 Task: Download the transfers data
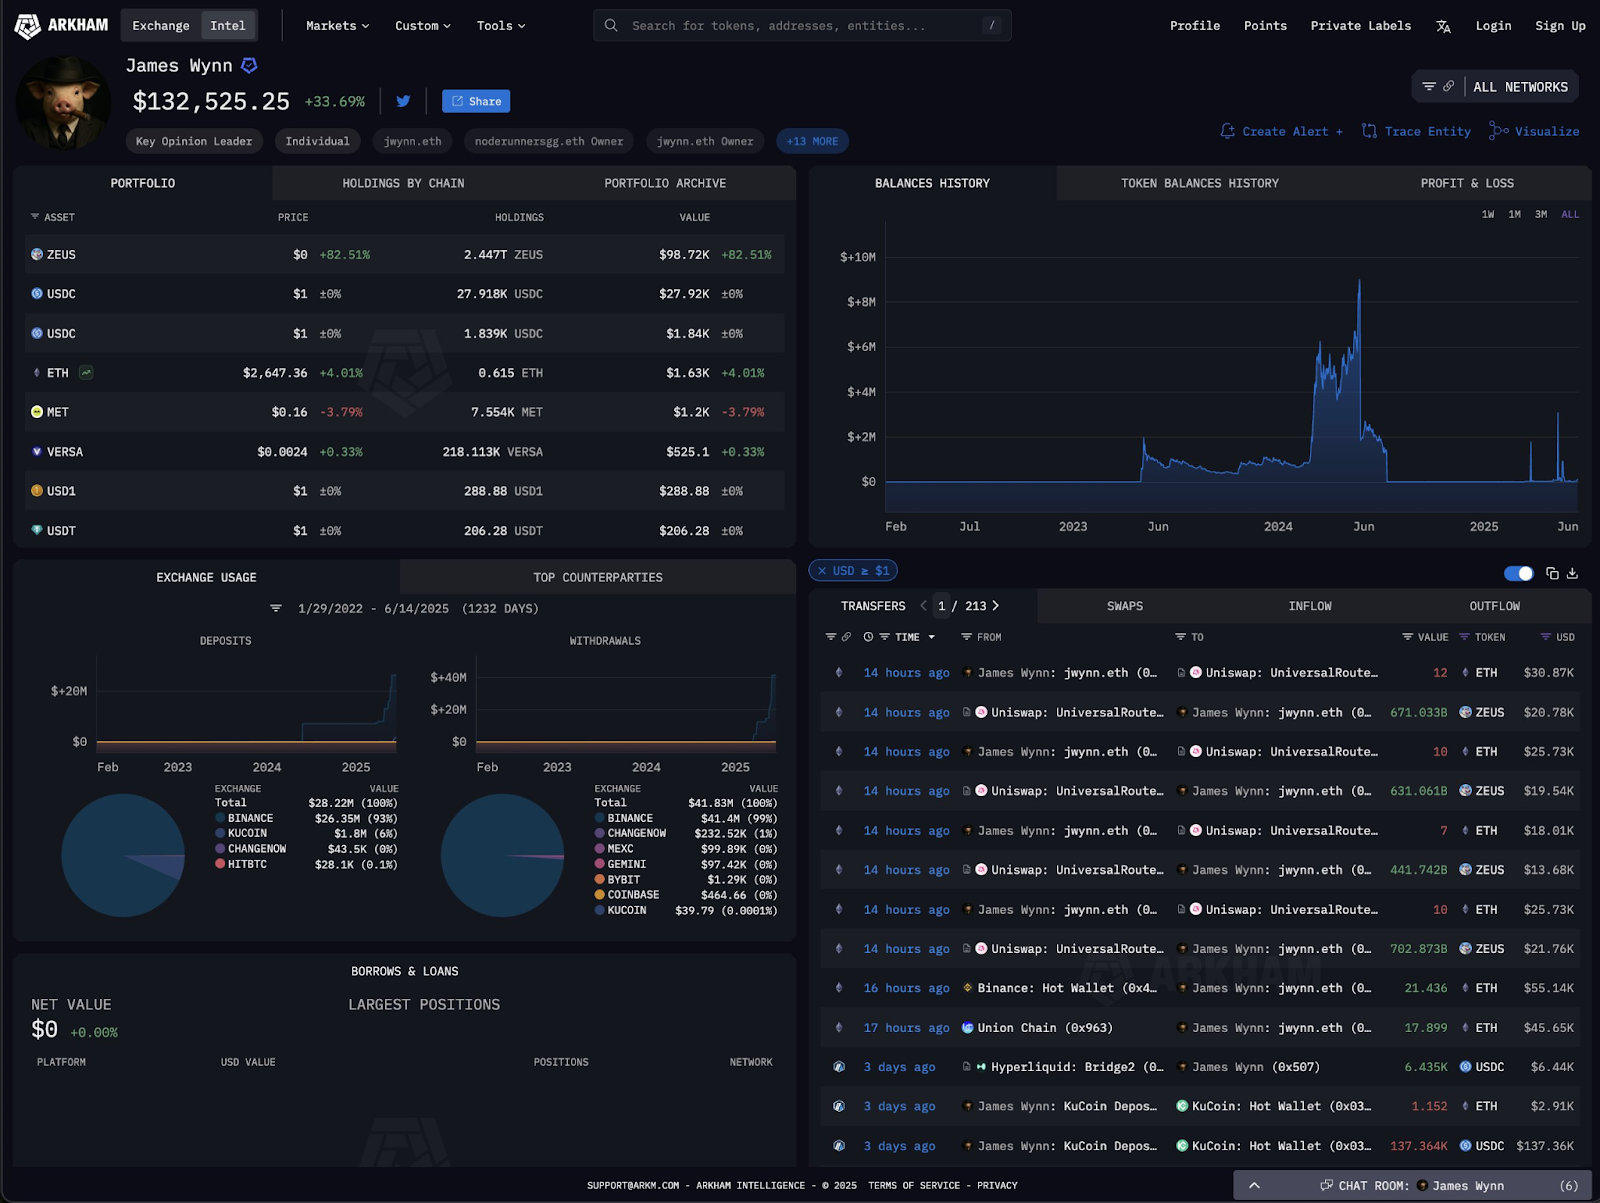pos(1573,573)
